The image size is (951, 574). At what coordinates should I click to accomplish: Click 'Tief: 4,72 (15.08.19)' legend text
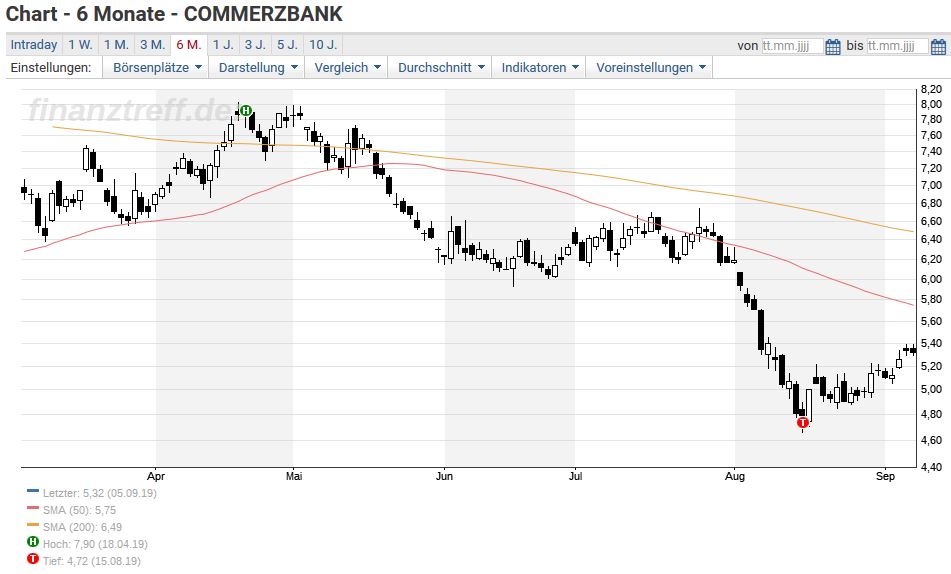92,561
